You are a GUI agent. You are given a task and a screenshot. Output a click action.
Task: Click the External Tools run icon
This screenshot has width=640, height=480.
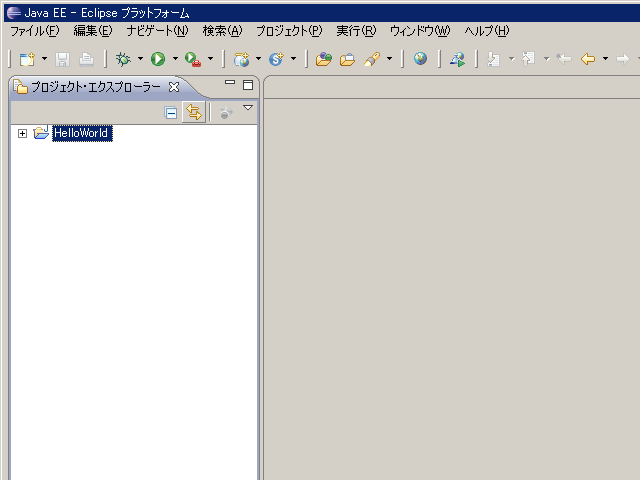pos(193,59)
